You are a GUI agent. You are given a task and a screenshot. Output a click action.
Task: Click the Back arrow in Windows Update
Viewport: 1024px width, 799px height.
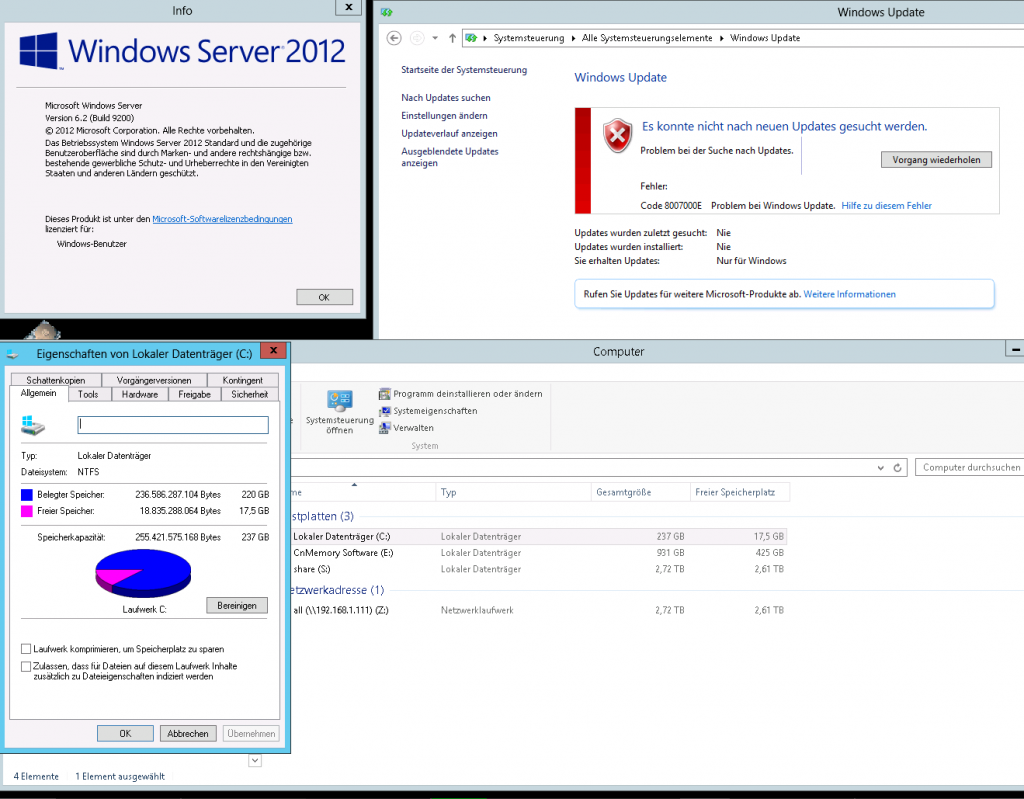[394, 38]
